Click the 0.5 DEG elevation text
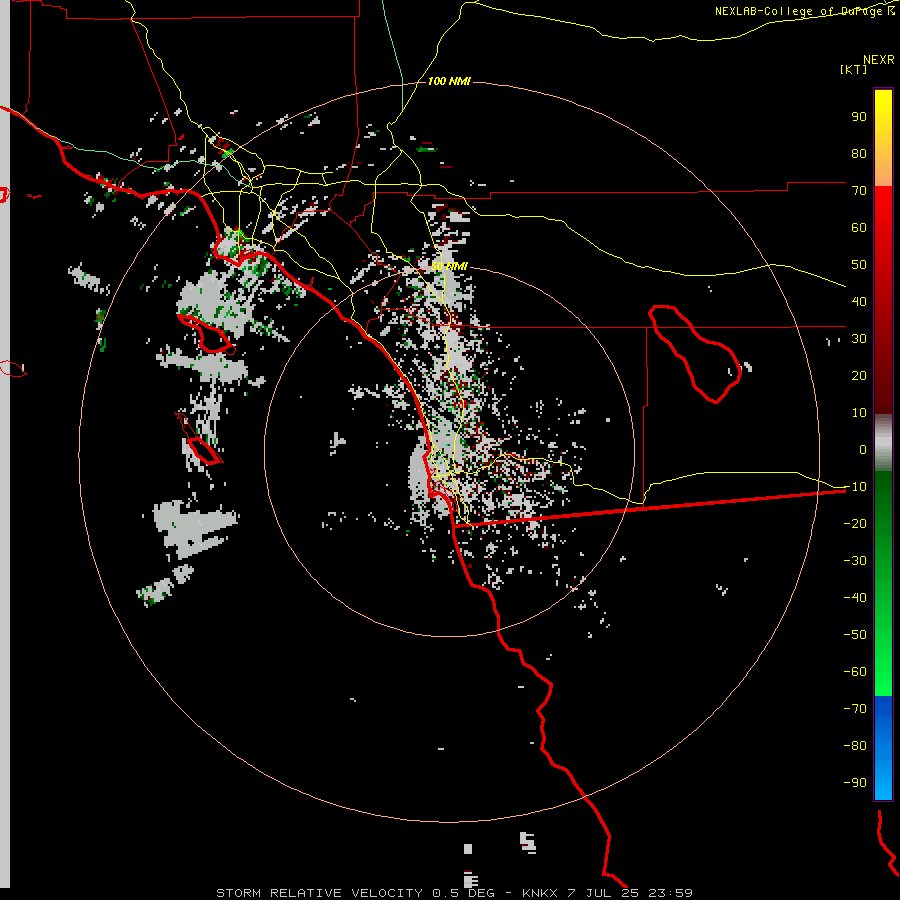Screen dimensions: 900x900 pos(463,893)
